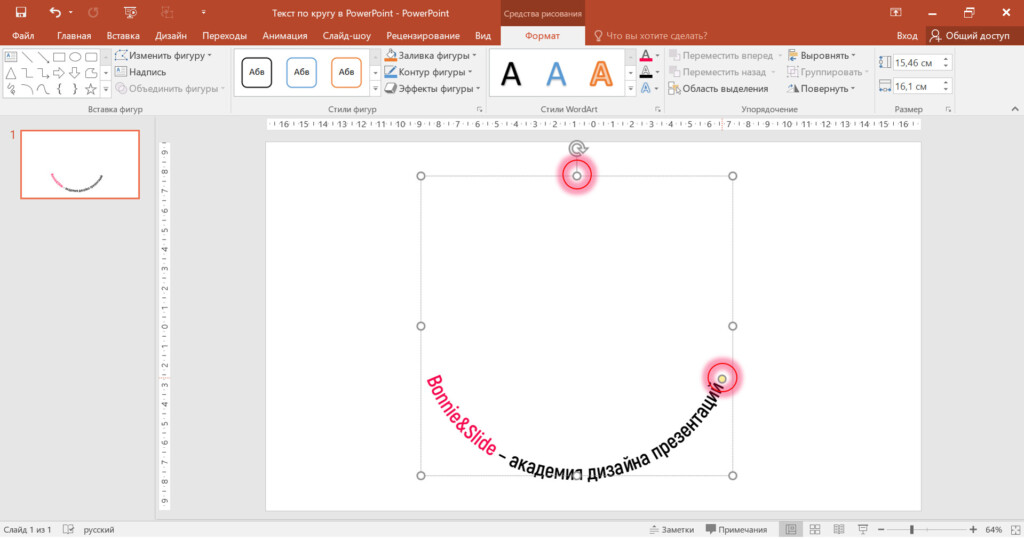Click the rotation handle above the text box

pyautogui.click(x=577, y=149)
